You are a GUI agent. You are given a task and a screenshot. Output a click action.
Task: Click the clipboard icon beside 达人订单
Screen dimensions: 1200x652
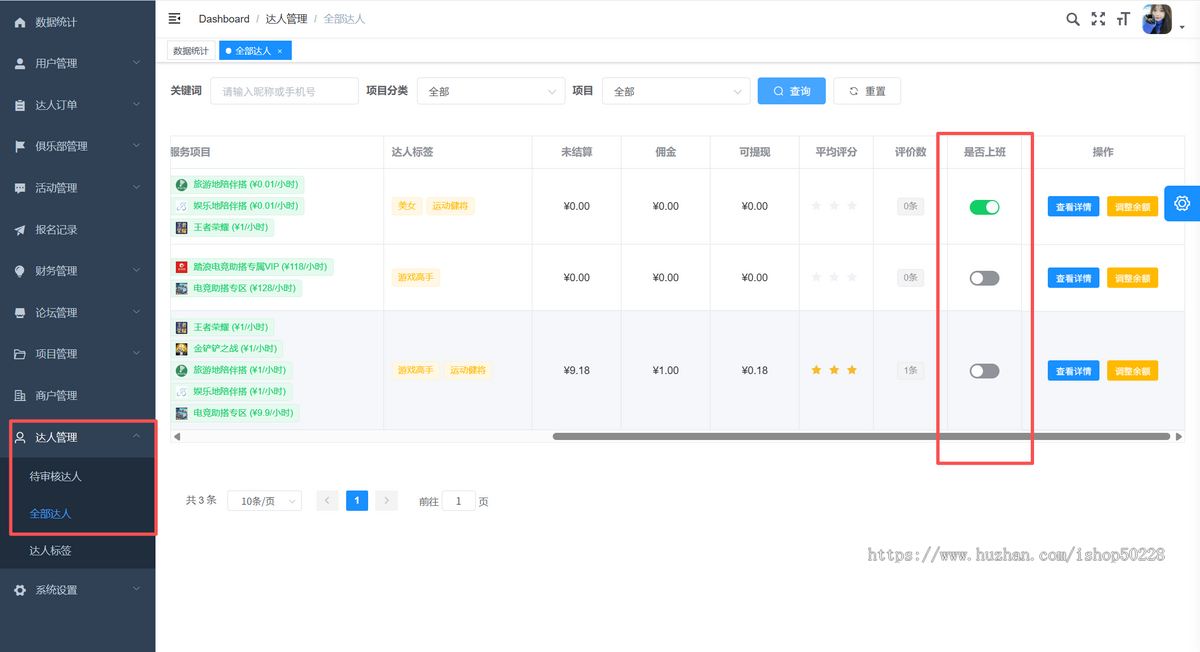(x=20, y=105)
